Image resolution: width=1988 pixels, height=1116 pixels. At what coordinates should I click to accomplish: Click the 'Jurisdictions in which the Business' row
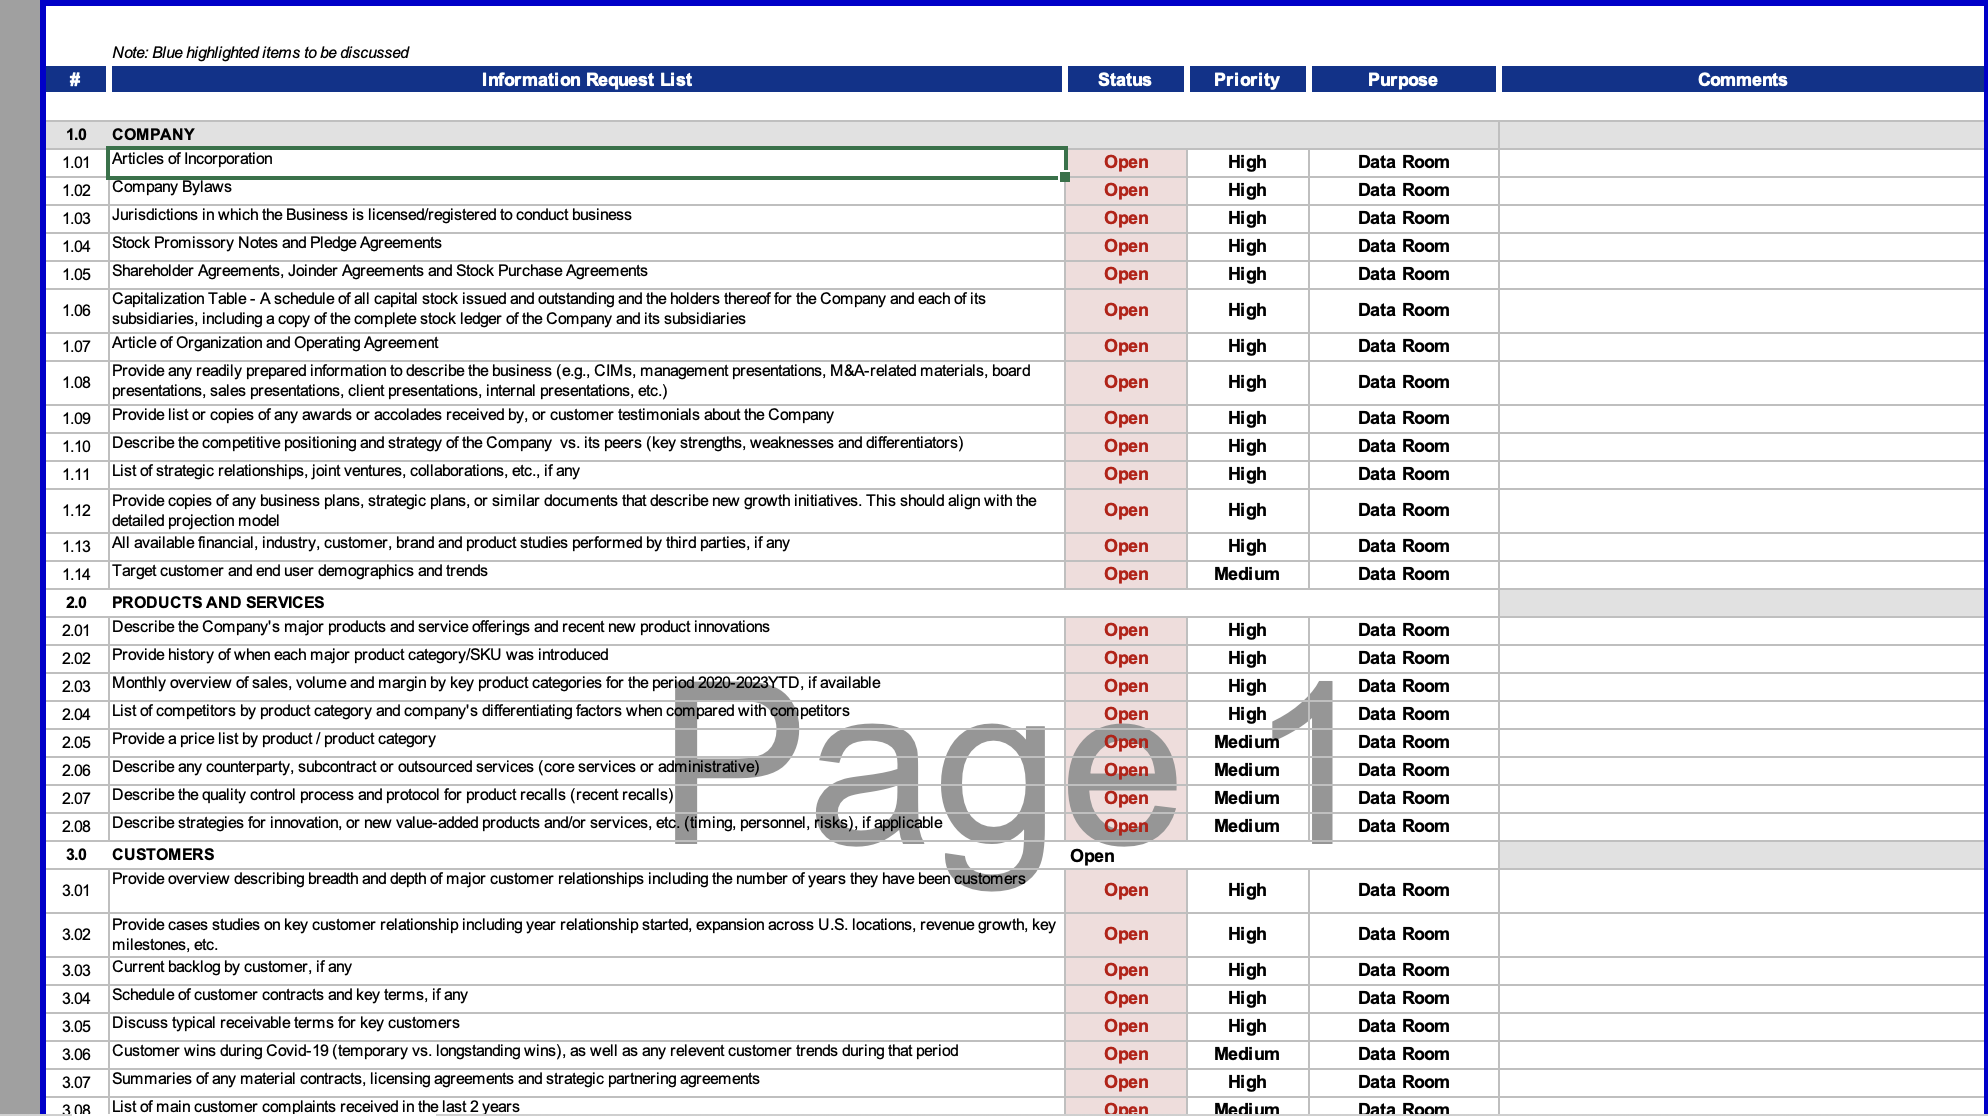tap(586, 218)
